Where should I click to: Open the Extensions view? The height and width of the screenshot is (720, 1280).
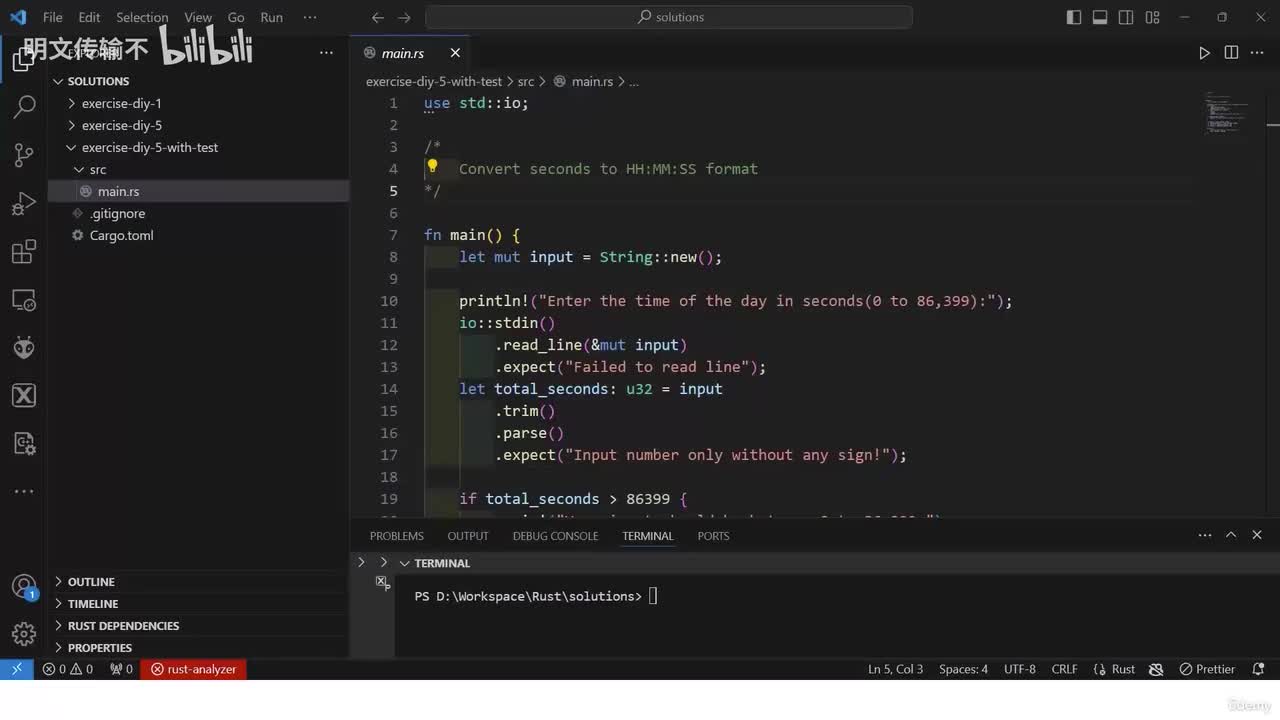(x=24, y=252)
